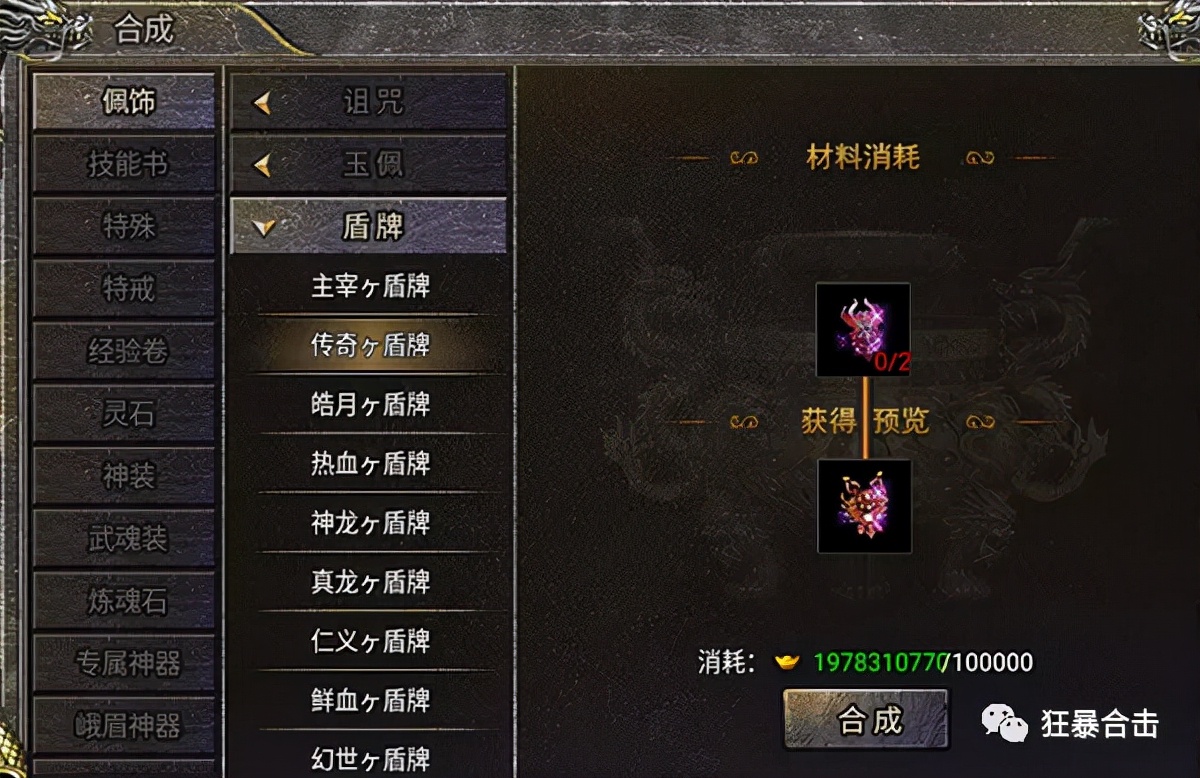Viewport: 1200px width, 778px height.
Task: Open the 灵石 tab
Action: point(125,414)
